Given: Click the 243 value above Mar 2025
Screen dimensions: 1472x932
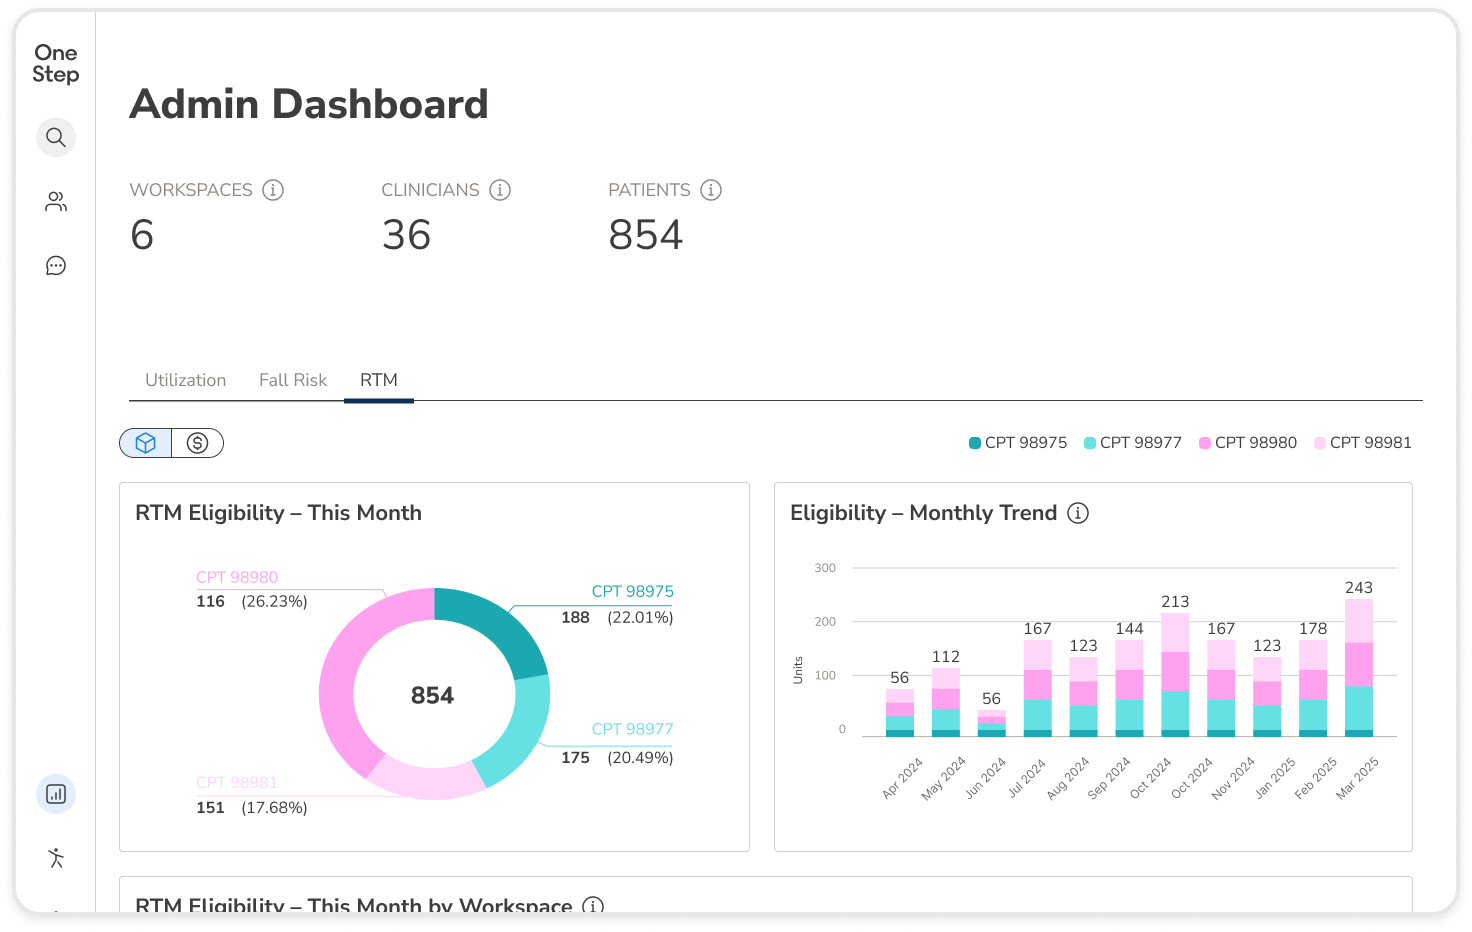Looking at the screenshot, I should point(1359,588).
